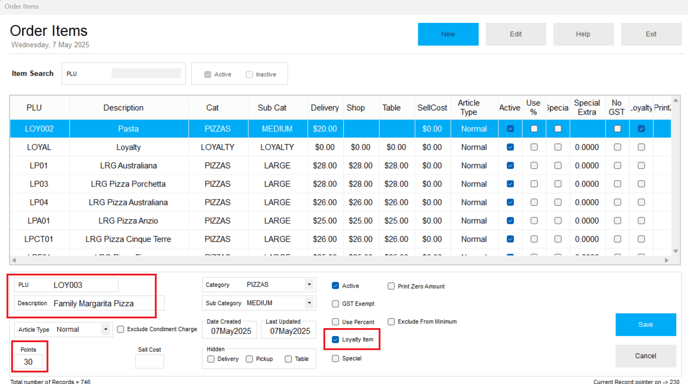This screenshot has height=384, width=688.
Task: Sort by the SellCost column header
Action: point(432,108)
